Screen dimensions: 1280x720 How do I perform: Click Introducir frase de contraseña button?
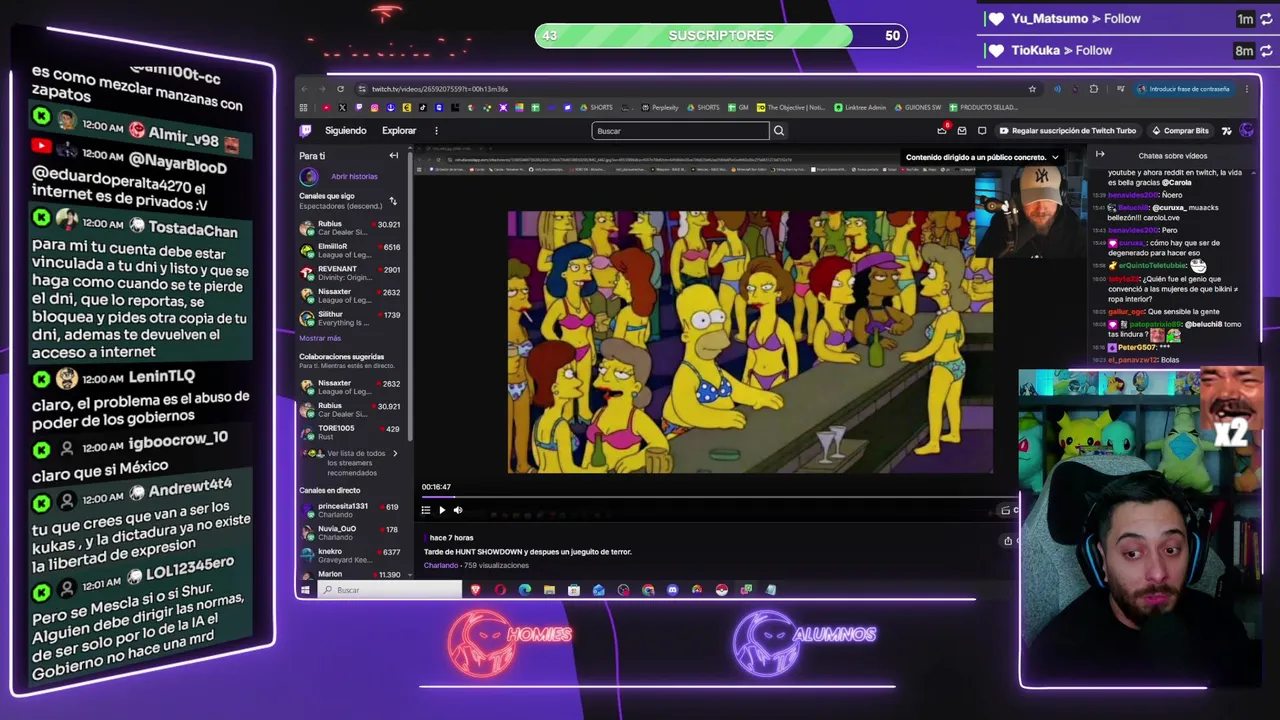(x=1183, y=89)
